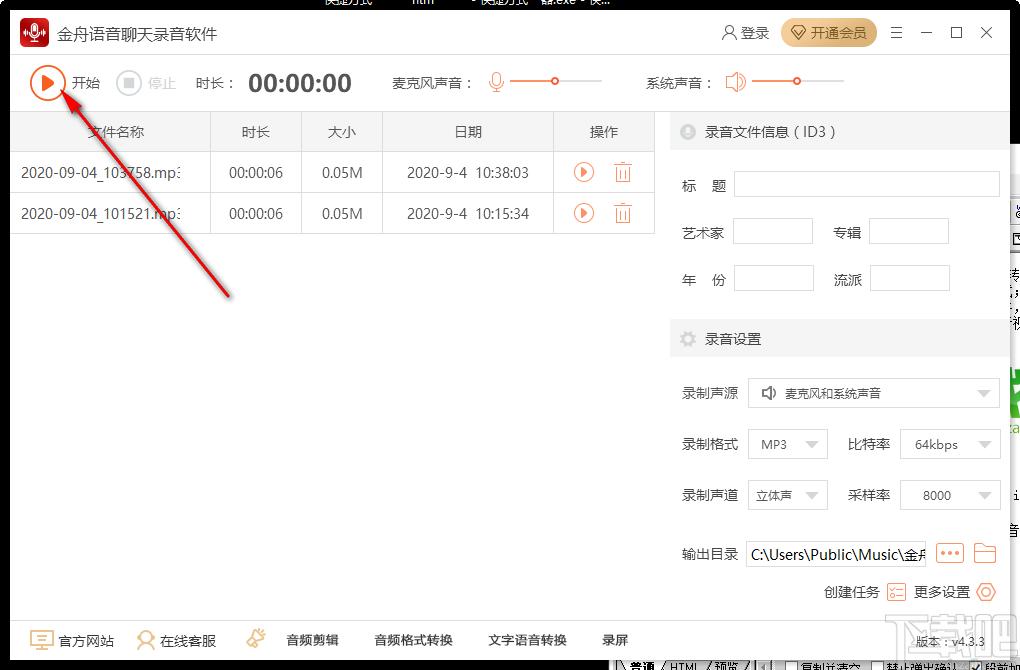Click the 艺术家 artist input field
The image size is (1020, 670).
pyautogui.click(x=773, y=232)
